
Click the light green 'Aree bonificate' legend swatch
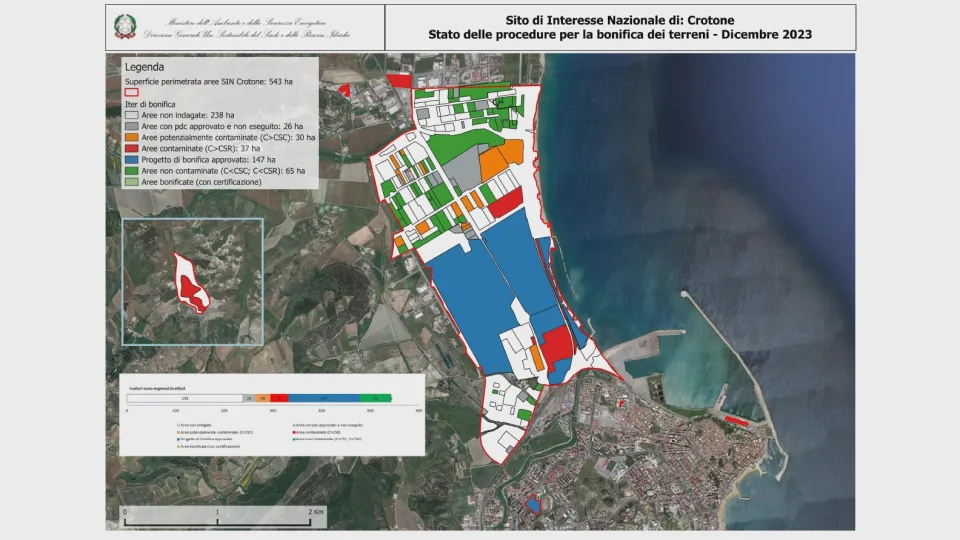pos(131,182)
